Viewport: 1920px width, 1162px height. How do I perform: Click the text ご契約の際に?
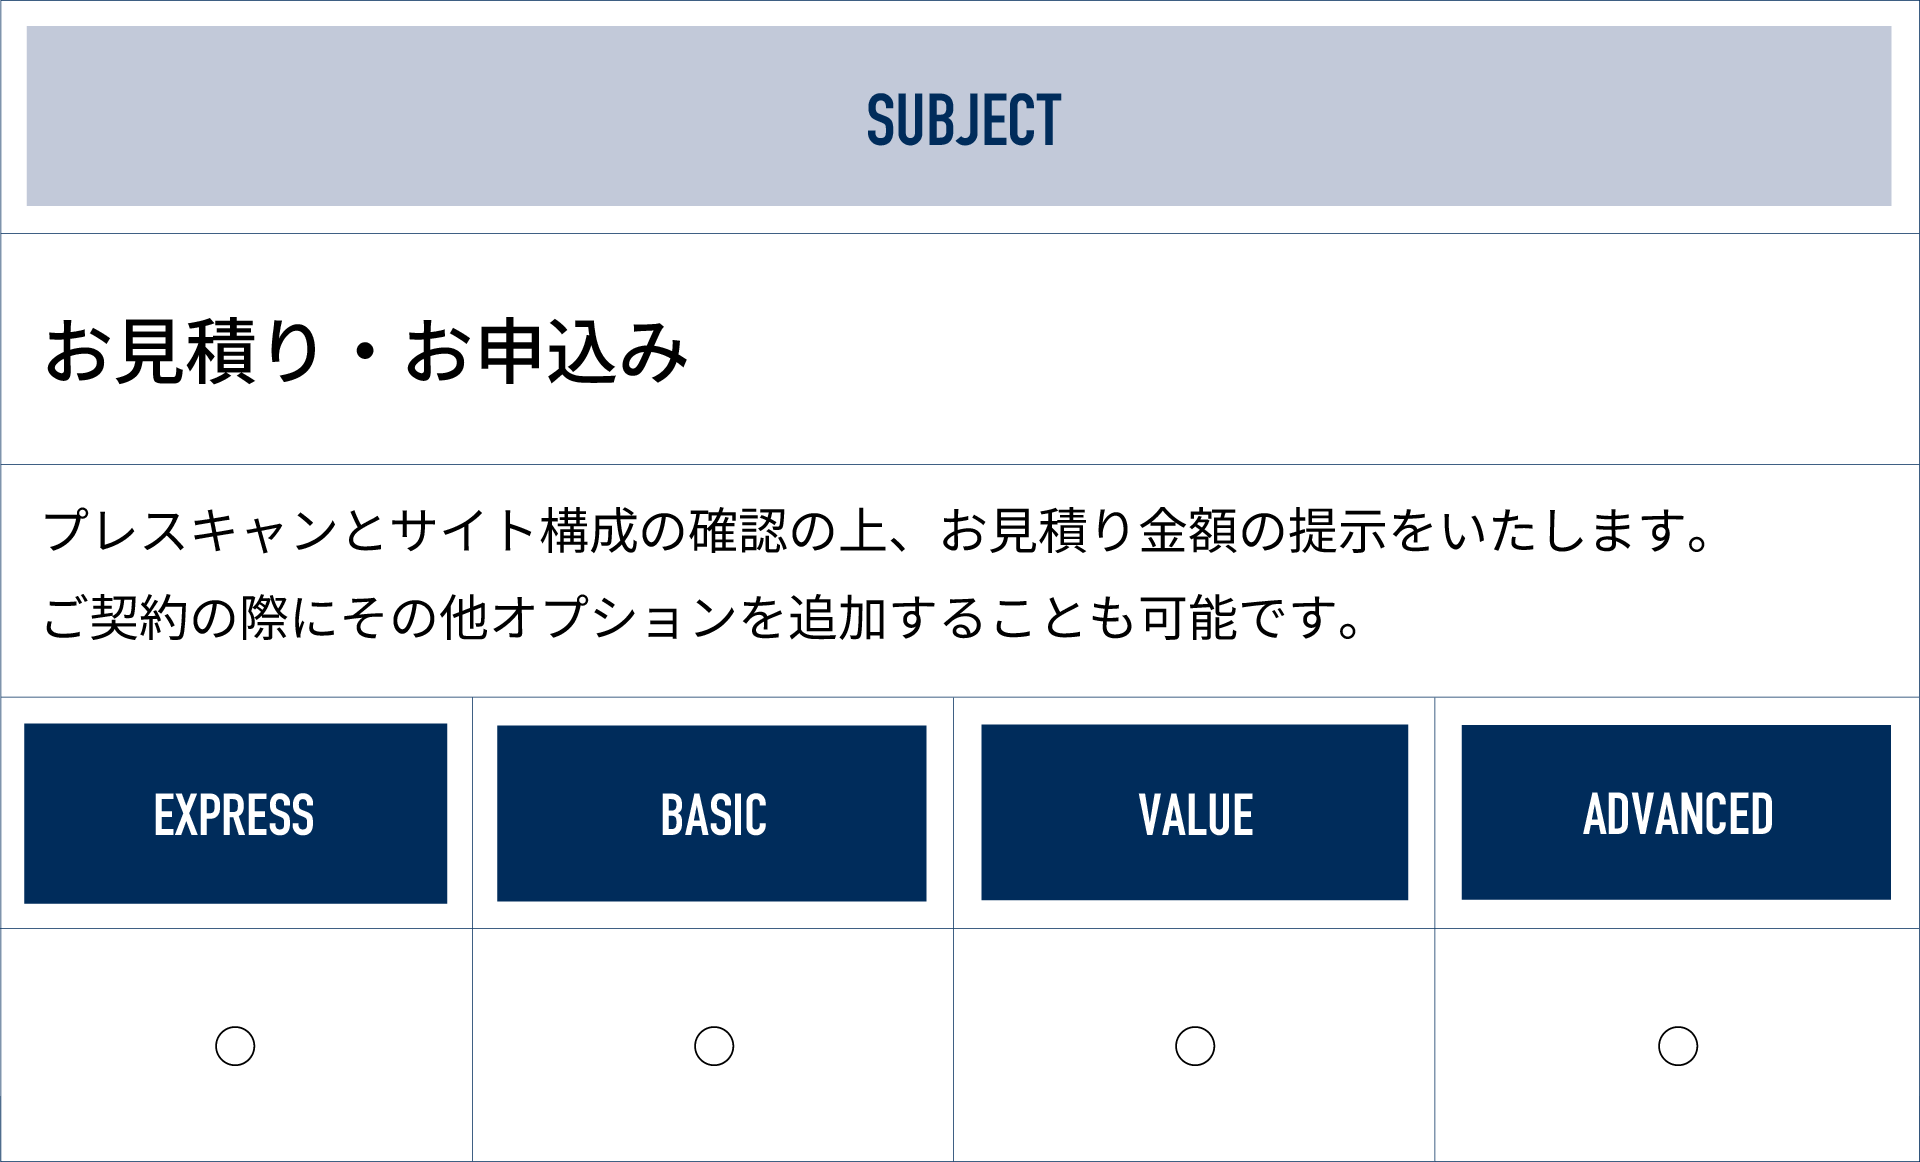click(x=190, y=617)
